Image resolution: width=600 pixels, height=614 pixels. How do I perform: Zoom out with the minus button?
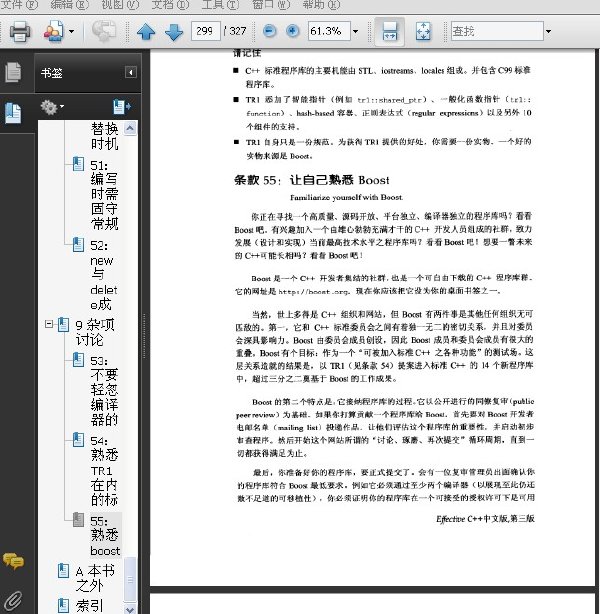pos(269,31)
